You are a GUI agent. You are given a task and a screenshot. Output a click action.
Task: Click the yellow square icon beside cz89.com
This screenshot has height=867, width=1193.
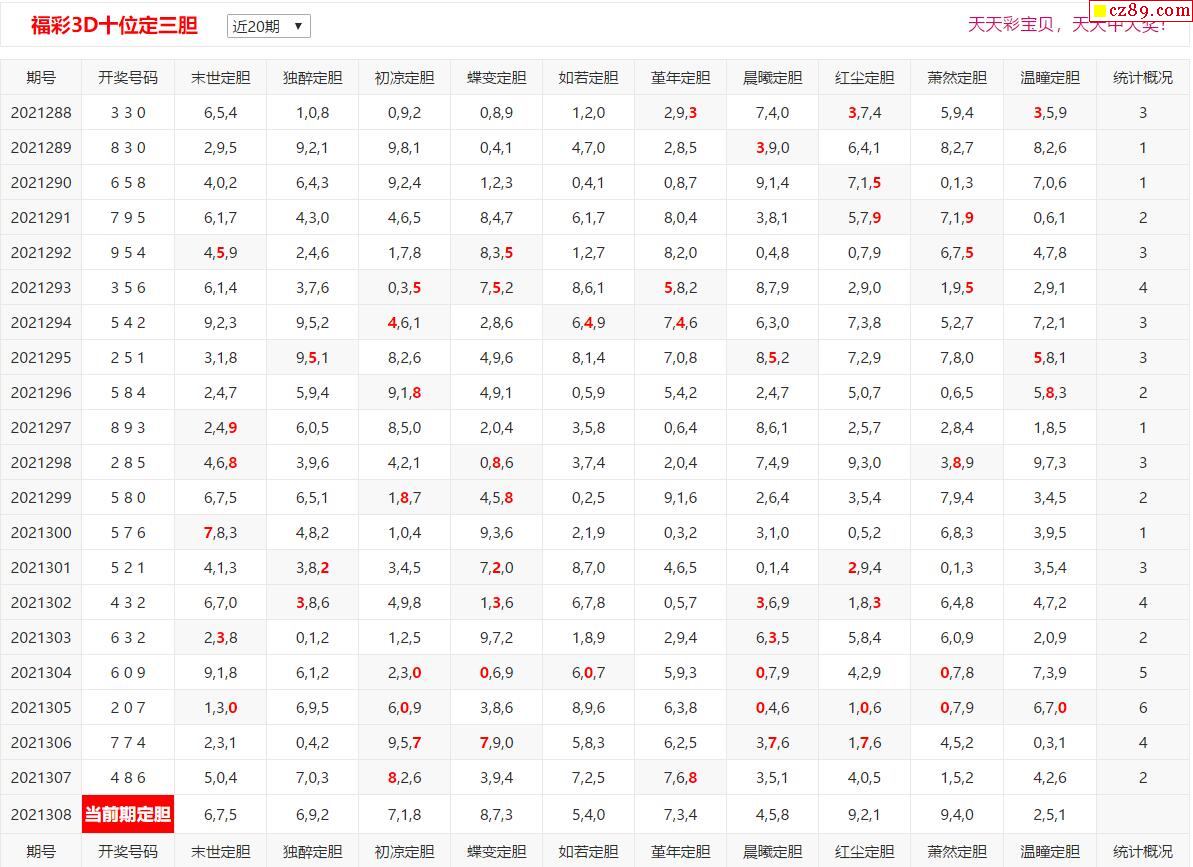[x=1100, y=11]
